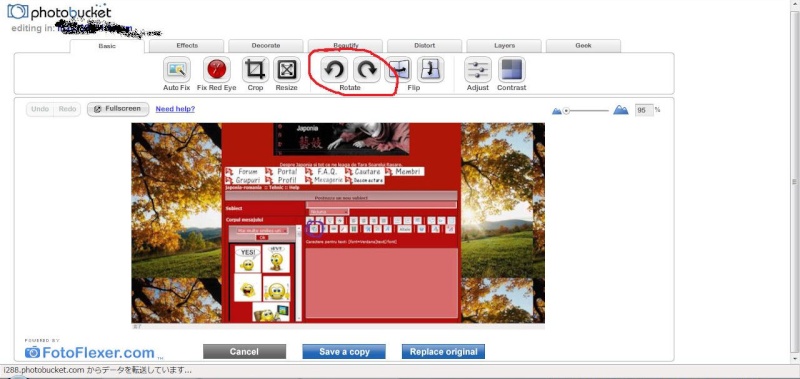This screenshot has height=379, width=800.
Task: Flip the image horizontally
Action: click(x=398, y=69)
